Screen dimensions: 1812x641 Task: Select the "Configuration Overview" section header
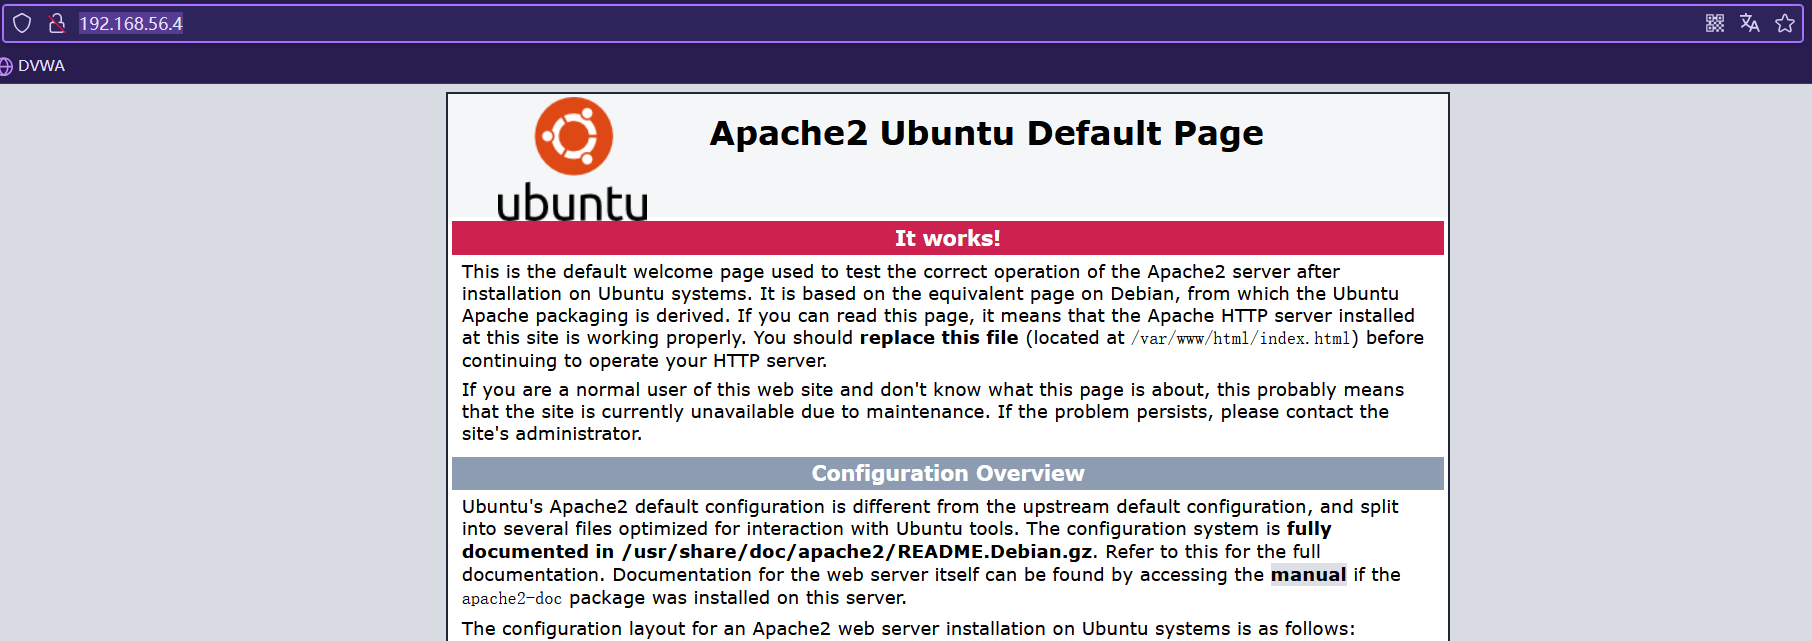pos(947,473)
